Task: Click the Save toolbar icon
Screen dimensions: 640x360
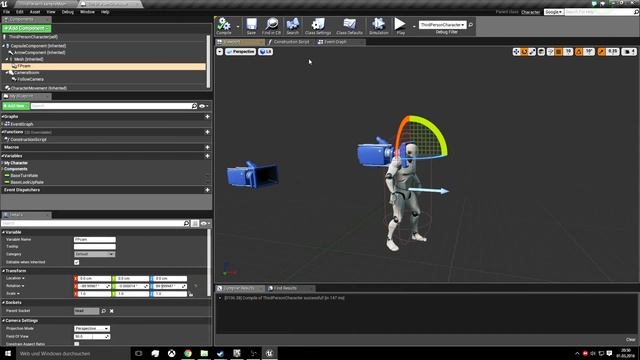Action: (x=251, y=26)
